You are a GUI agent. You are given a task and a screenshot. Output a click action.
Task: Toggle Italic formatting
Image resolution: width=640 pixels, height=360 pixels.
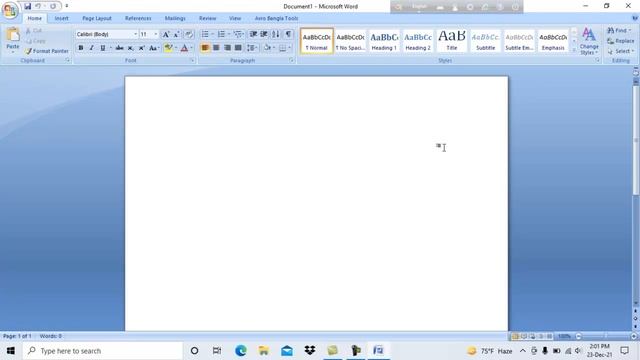click(x=91, y=48)
